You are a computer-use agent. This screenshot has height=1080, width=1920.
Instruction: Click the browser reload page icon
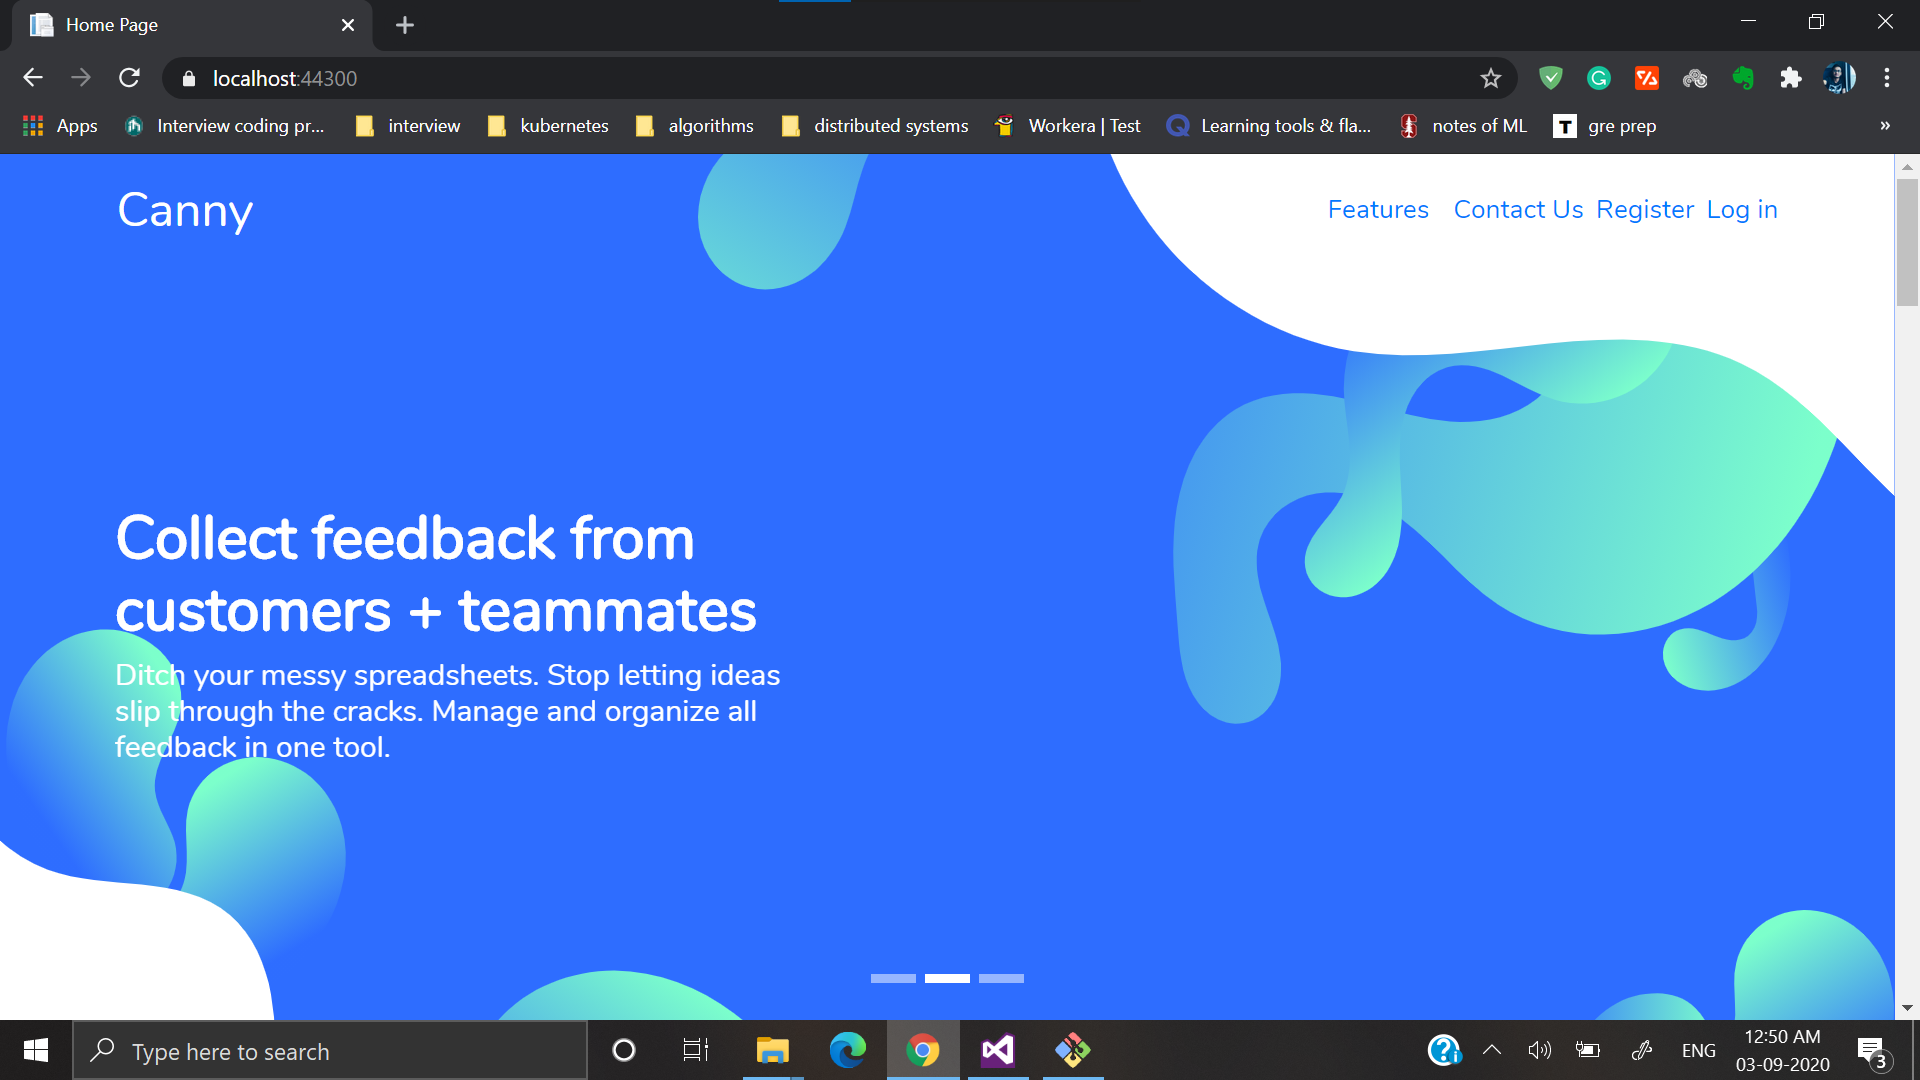tap(129, 78)
